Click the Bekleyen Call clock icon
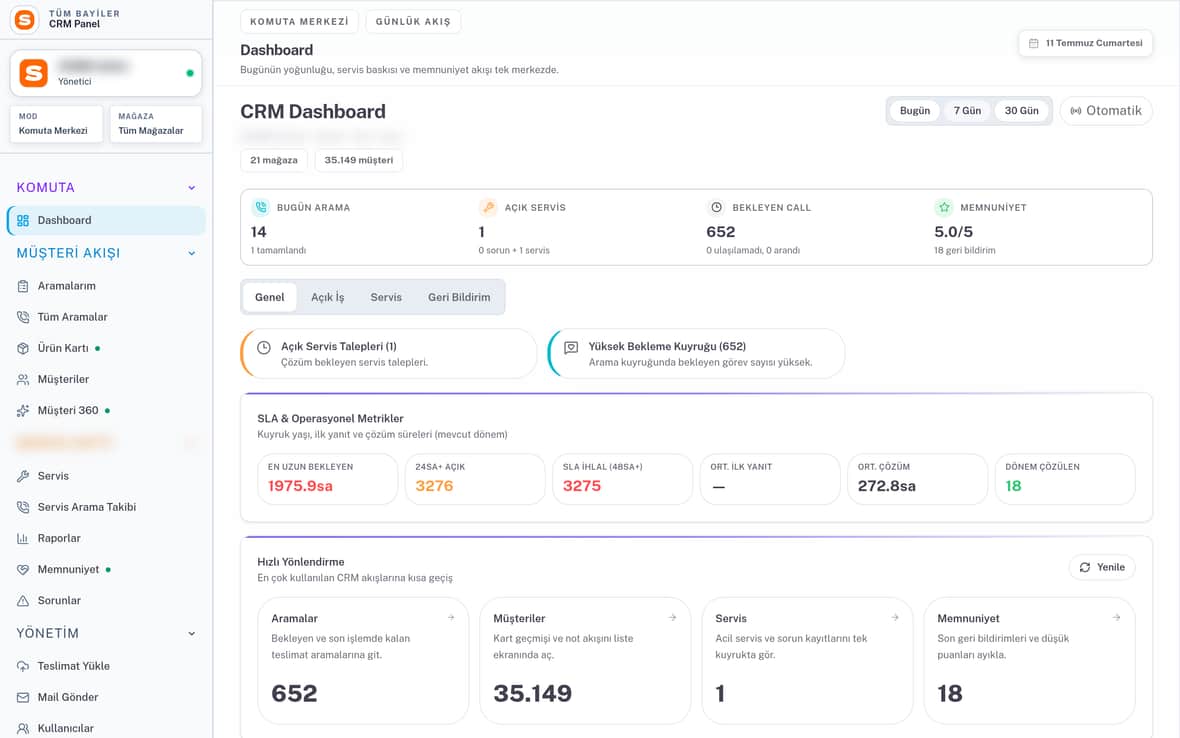Screen dimensions: 1180x738 coord(716,207)
